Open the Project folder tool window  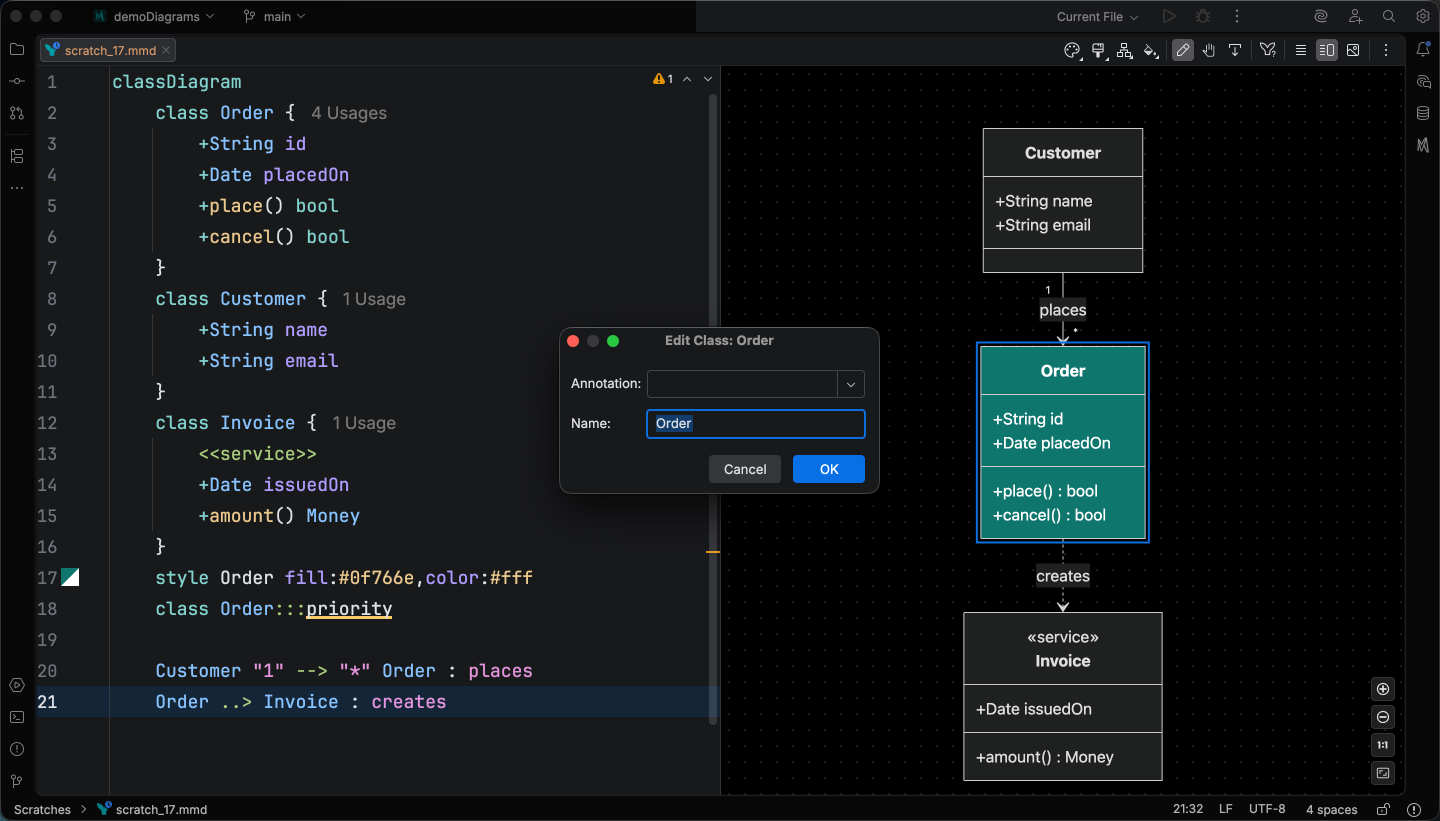click(x=17, y=49)
